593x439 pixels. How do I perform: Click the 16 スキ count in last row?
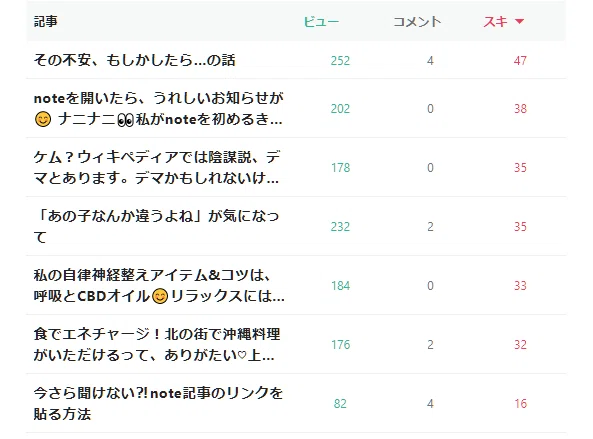coord(520,403)
